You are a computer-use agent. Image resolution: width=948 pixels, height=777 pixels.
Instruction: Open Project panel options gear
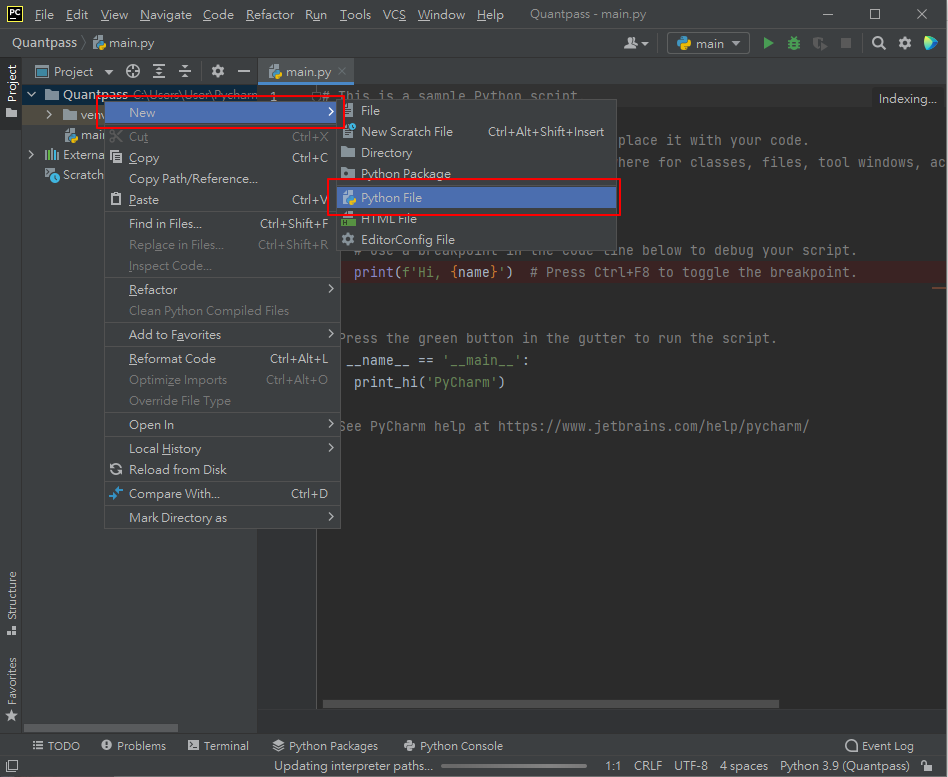218,71
